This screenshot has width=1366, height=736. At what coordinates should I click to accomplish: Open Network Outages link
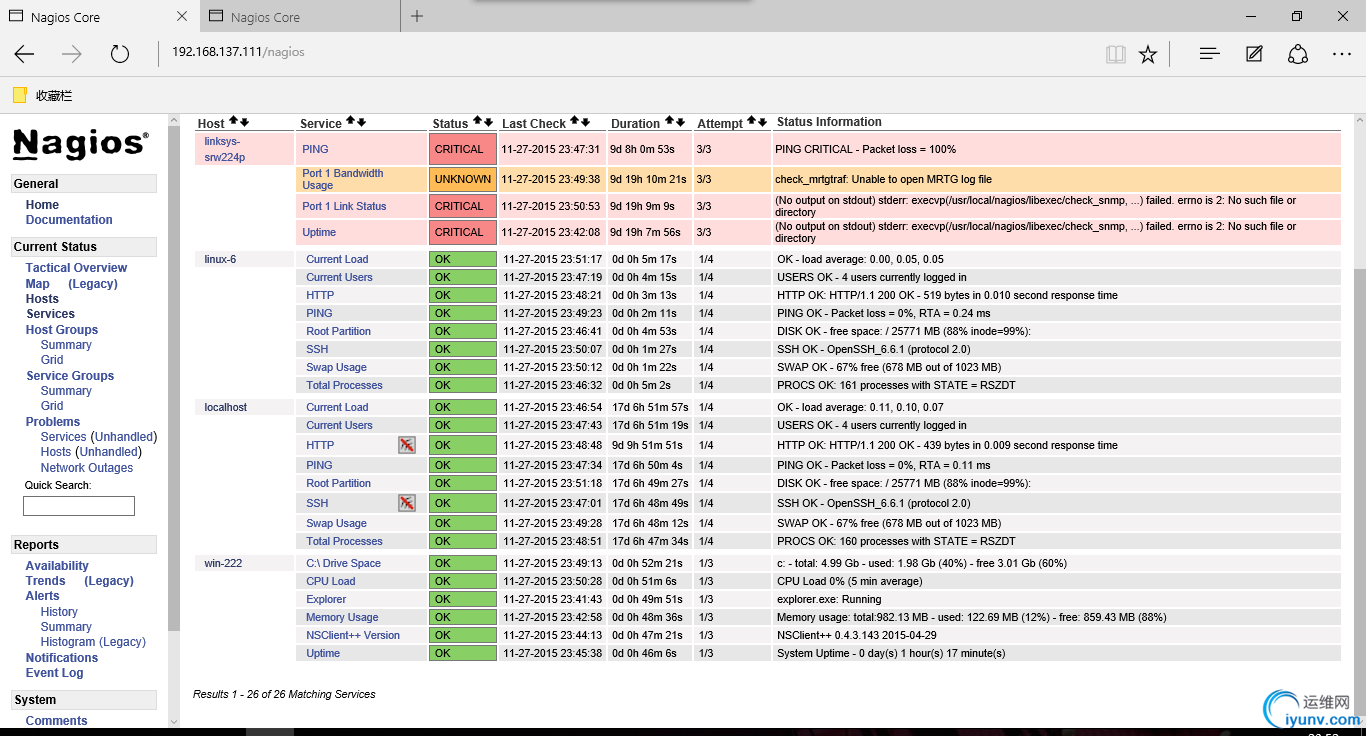coord(87,468)
